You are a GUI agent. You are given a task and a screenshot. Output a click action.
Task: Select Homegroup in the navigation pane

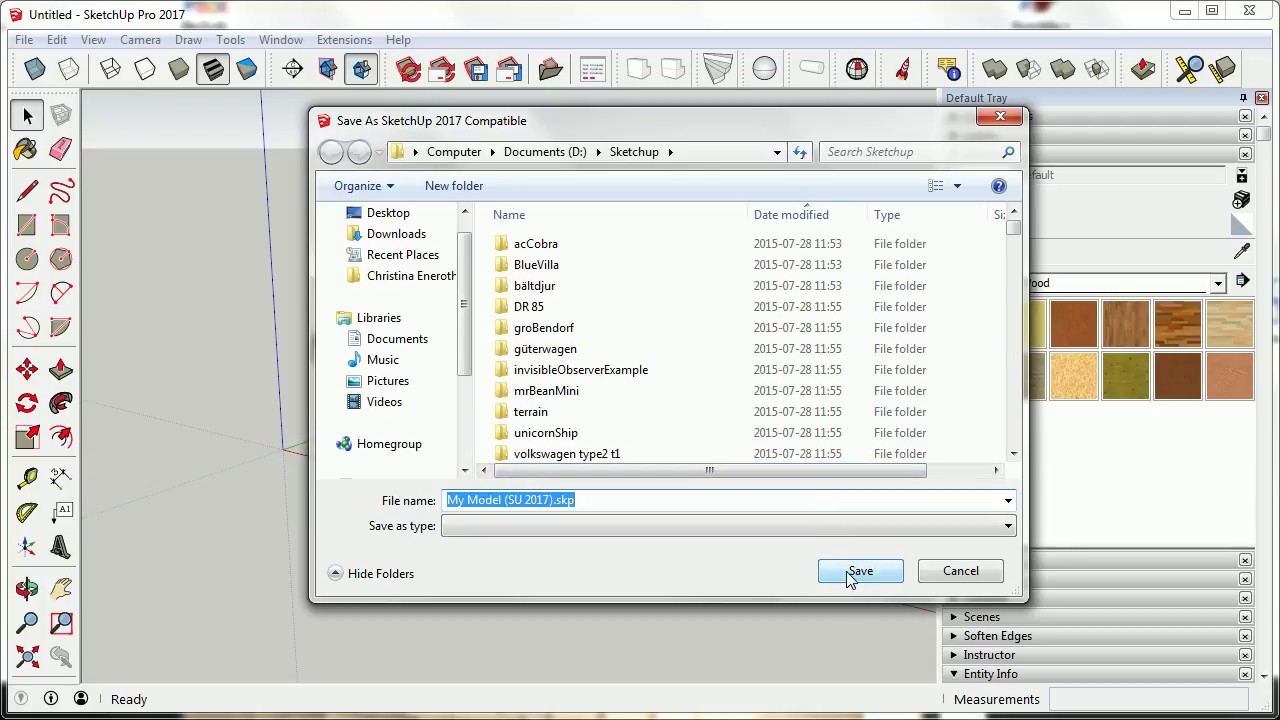tap(389, 444)
